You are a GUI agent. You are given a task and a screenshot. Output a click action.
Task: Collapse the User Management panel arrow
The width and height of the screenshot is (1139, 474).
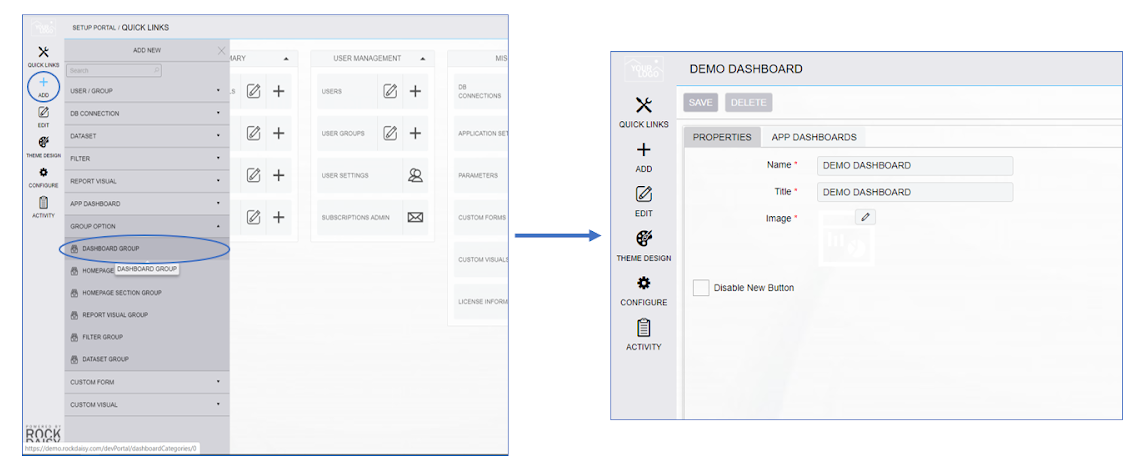[422, 58]
